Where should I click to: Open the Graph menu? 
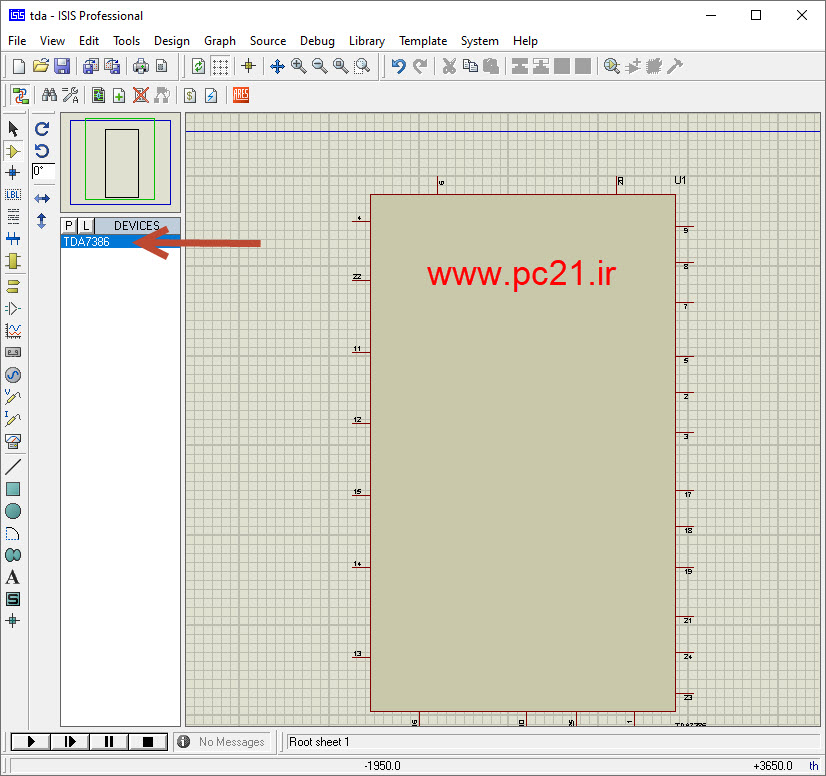[x=220, y=41]
